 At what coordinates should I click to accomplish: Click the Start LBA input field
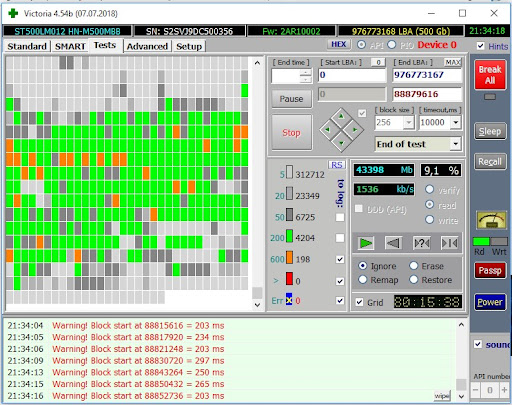[352, 75]
